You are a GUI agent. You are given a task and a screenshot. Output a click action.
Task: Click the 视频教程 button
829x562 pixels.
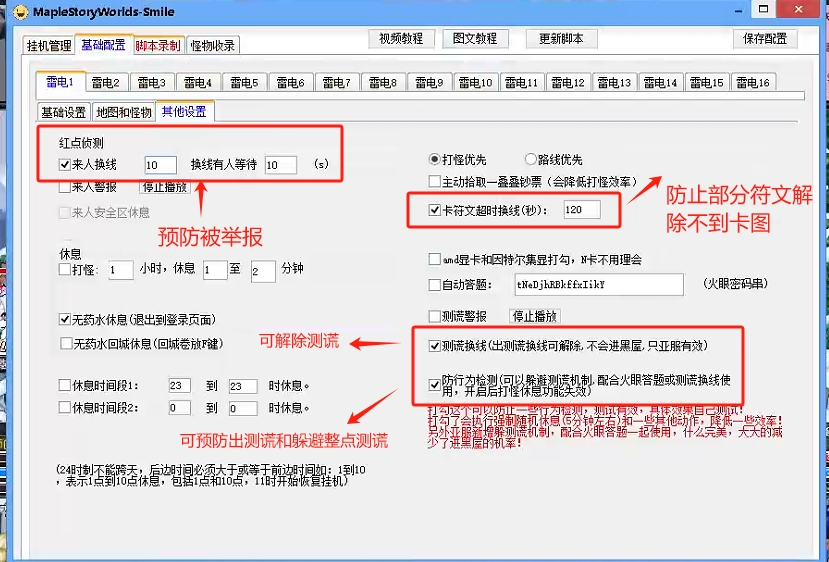[x=401, y=39]
